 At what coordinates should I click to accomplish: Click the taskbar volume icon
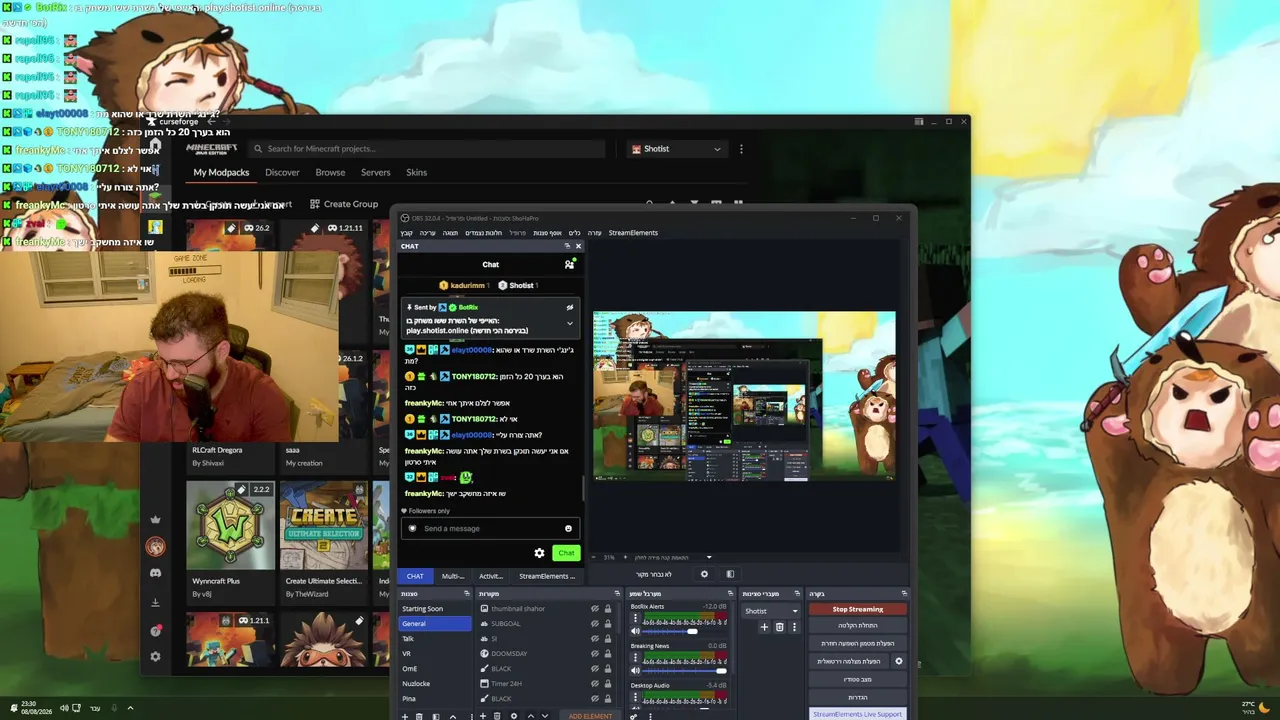click(64, 708)
